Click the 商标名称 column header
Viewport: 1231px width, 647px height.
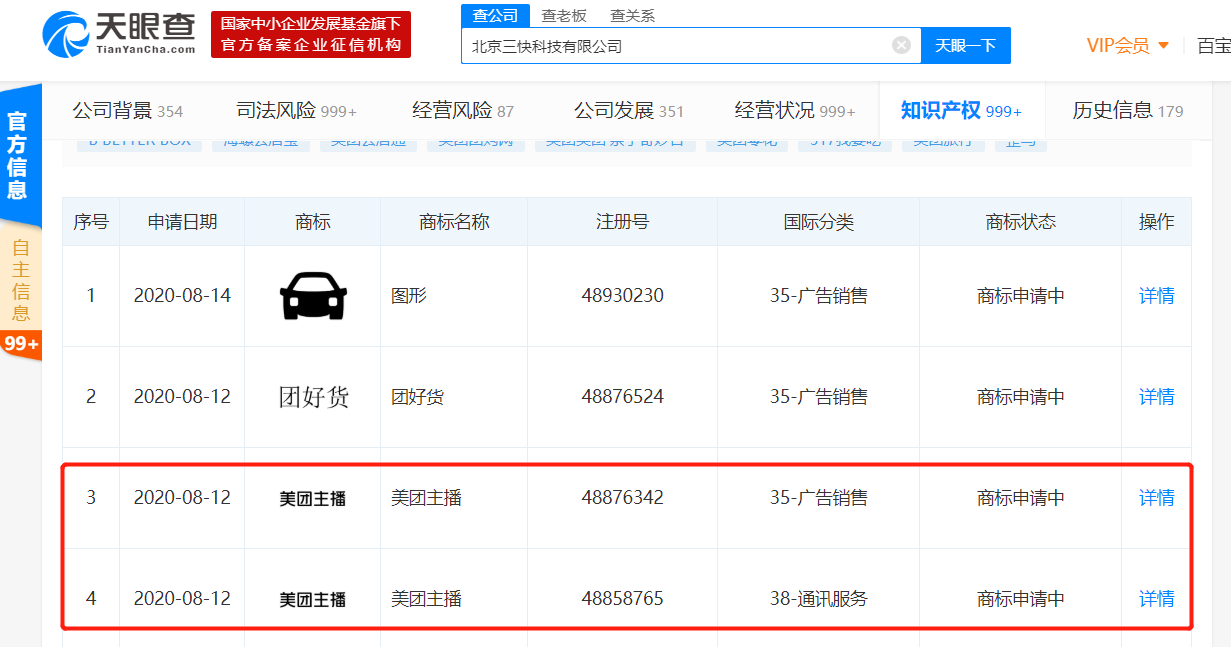click(454, 222)
